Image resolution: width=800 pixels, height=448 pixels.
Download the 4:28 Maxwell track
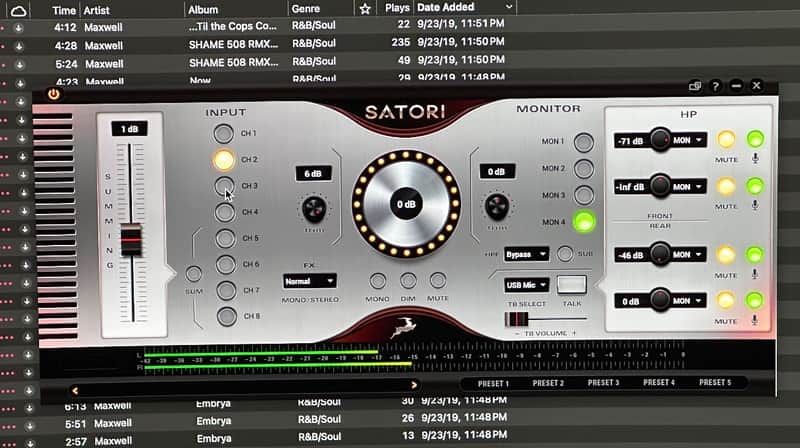pyautogui.click(x=19, y=46)
